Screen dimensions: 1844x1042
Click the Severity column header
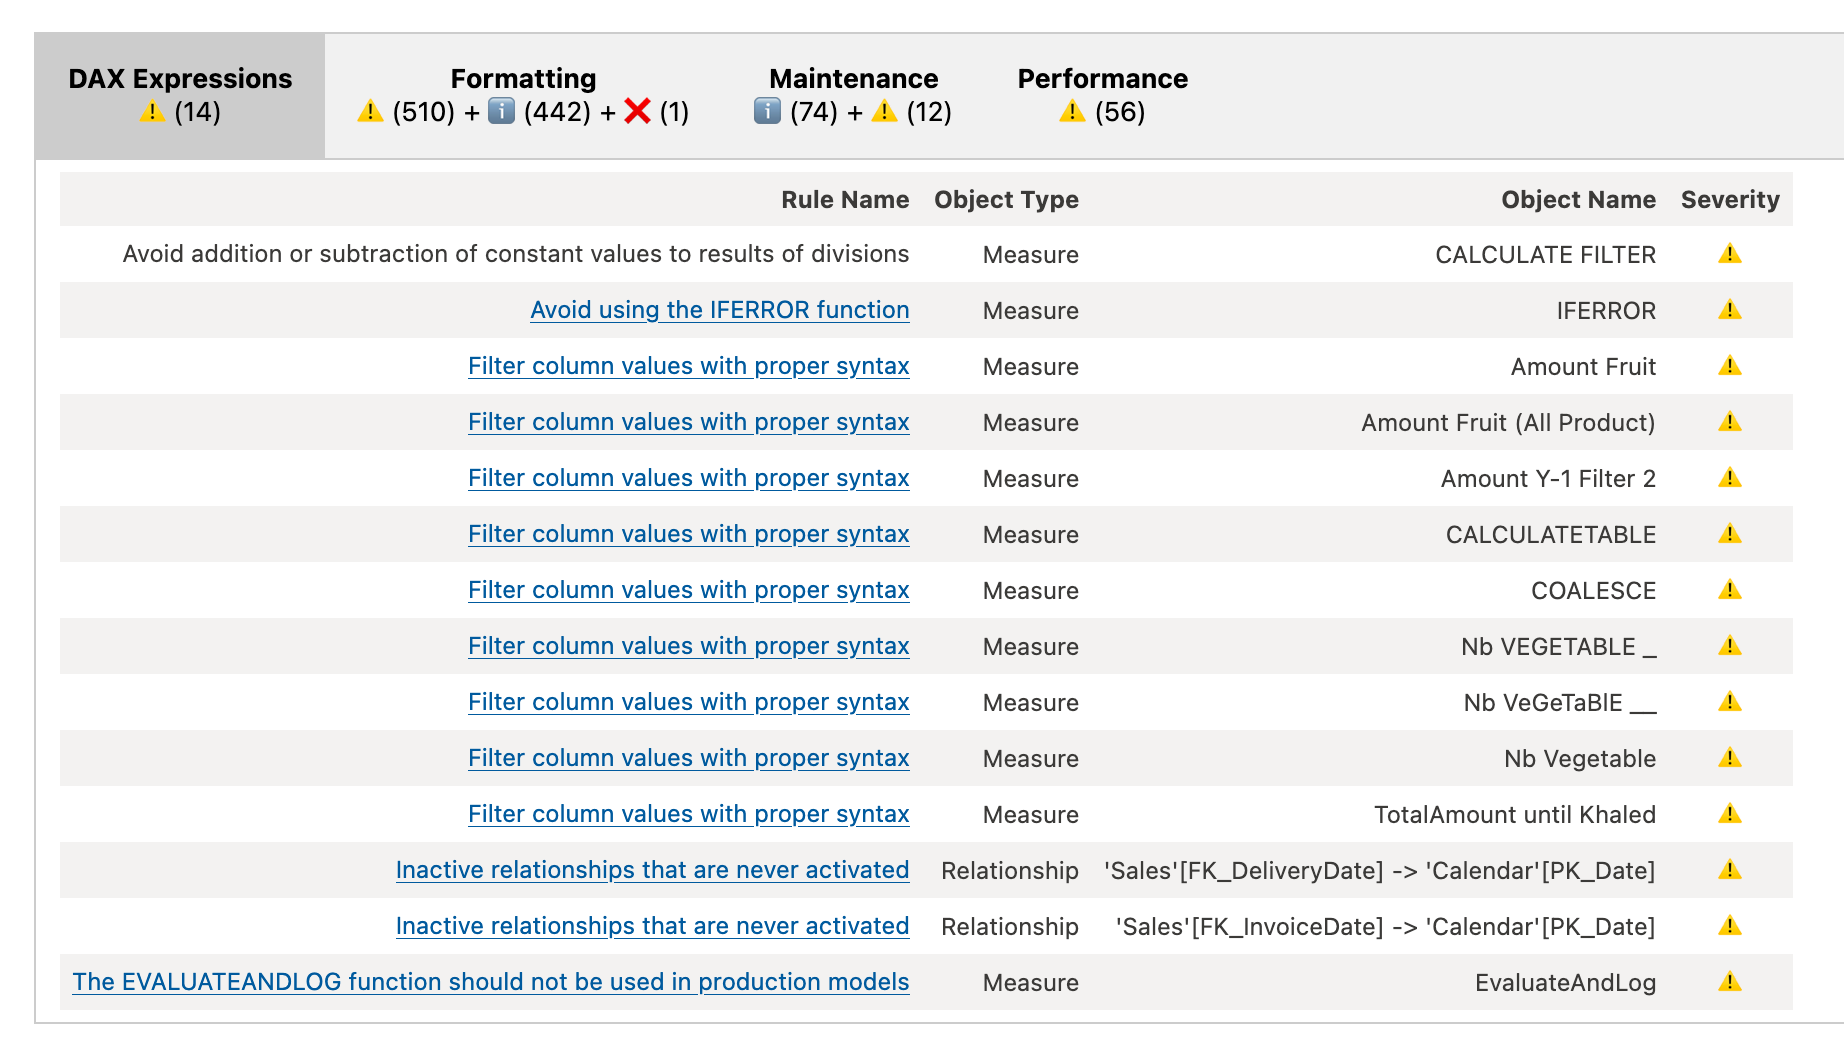pyautogui.click(x=1730, y=199)
